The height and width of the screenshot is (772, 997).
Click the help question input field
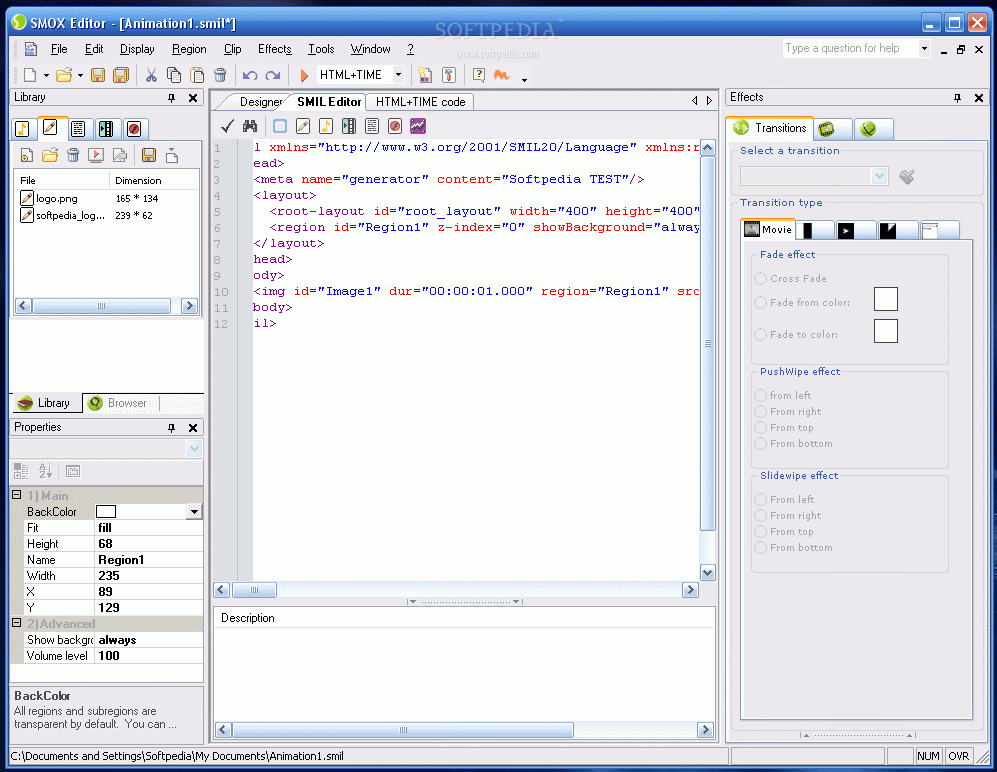pos(850,48)
